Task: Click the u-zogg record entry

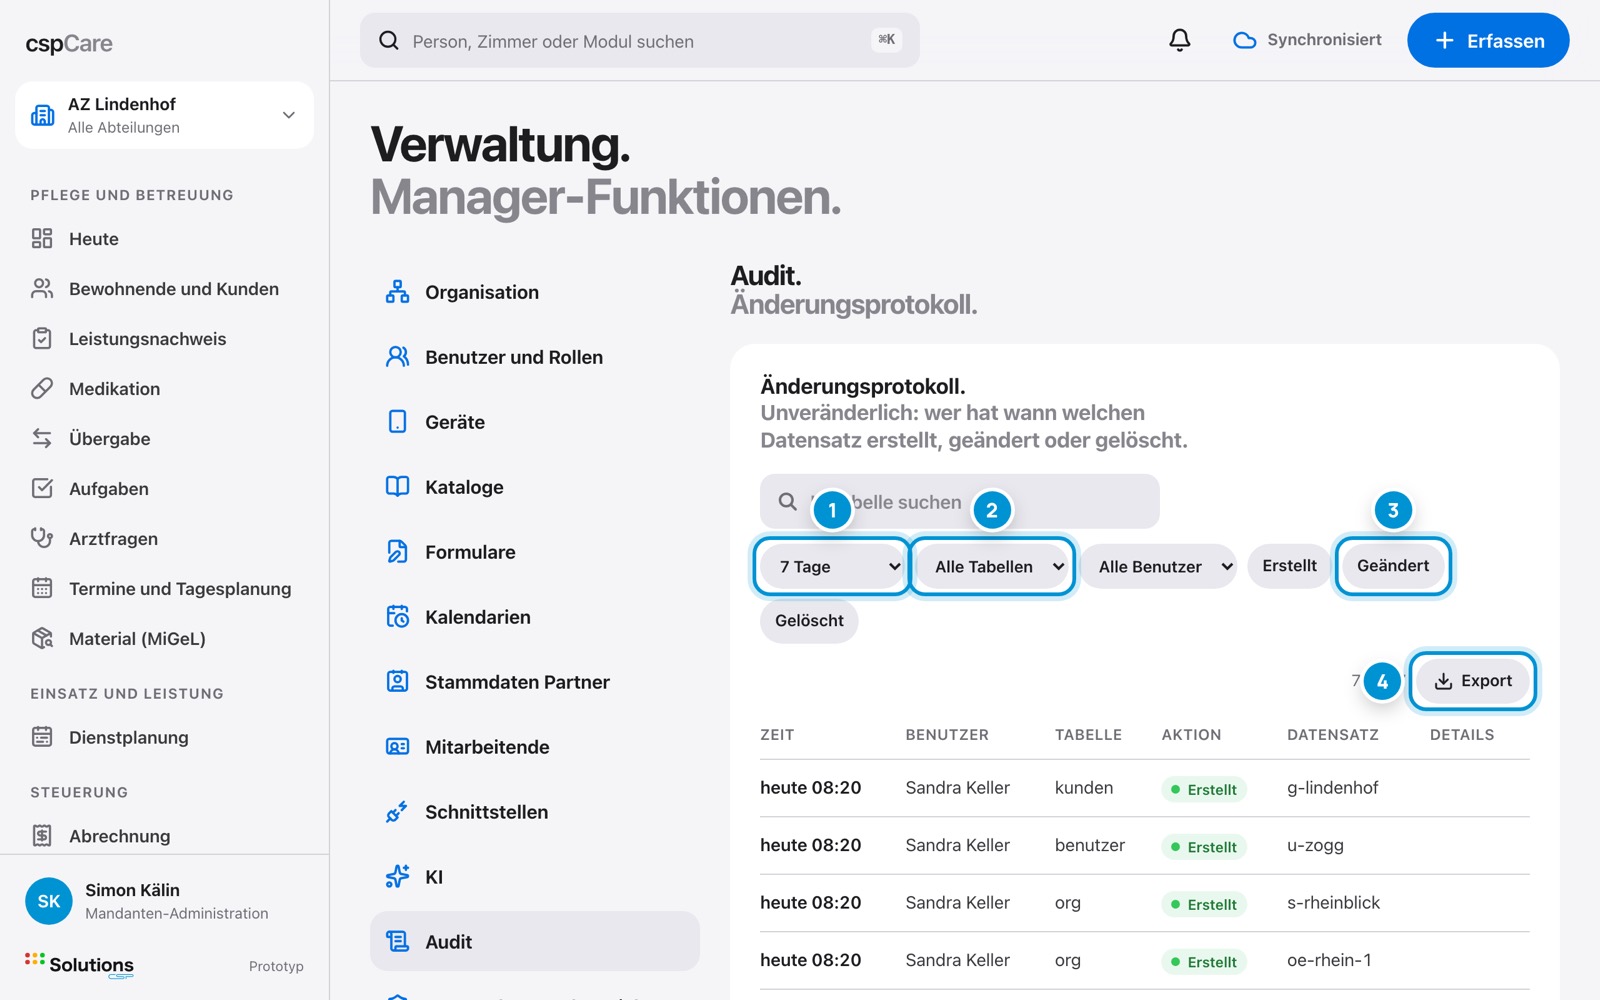Action: coord(1315,846)
